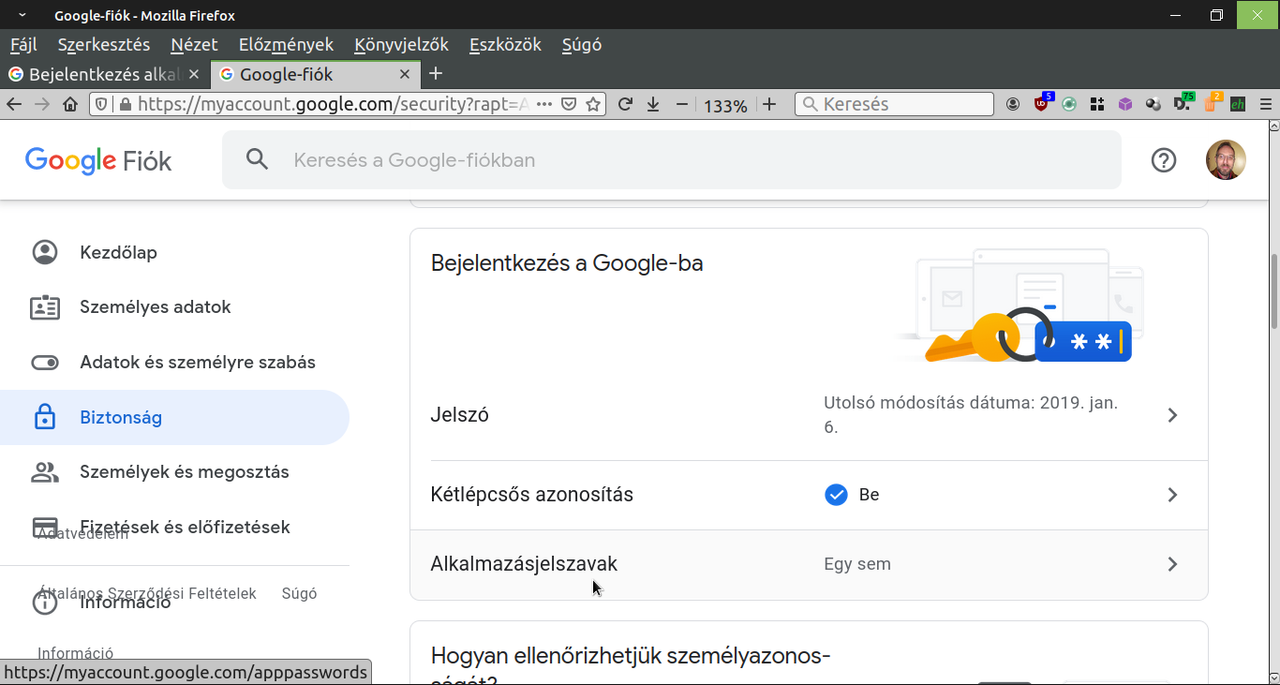Open Alkalmazásjelszavak row chevron
Viewport: 1280px width, 685px height.
[1173, 564]
